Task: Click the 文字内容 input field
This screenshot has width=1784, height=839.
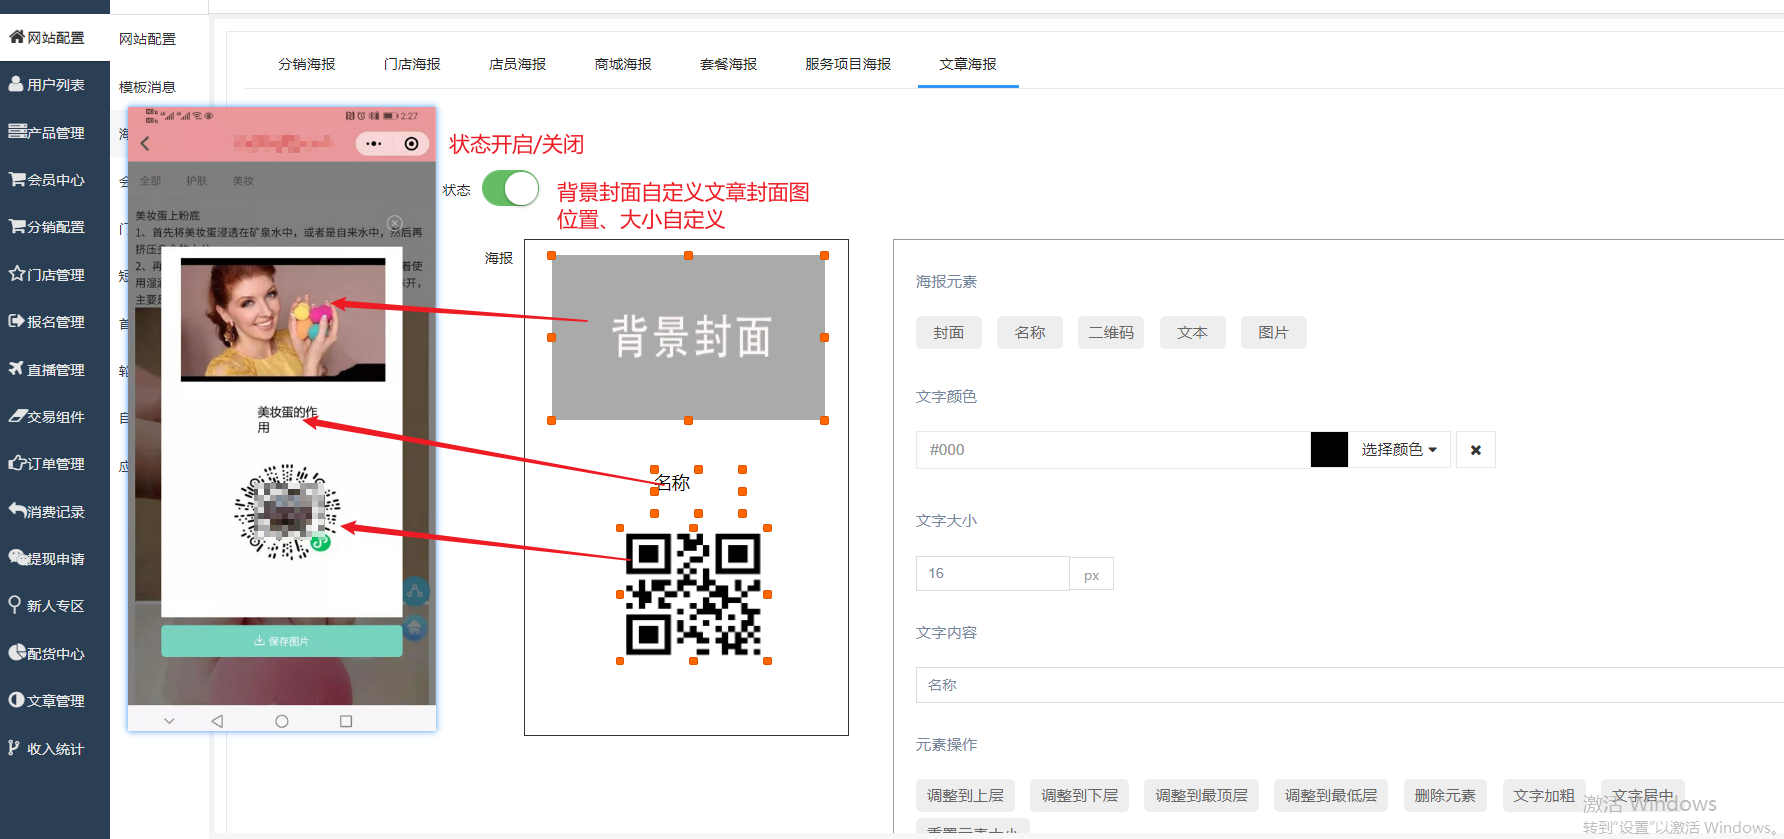Action: (x=1349, y=685)
